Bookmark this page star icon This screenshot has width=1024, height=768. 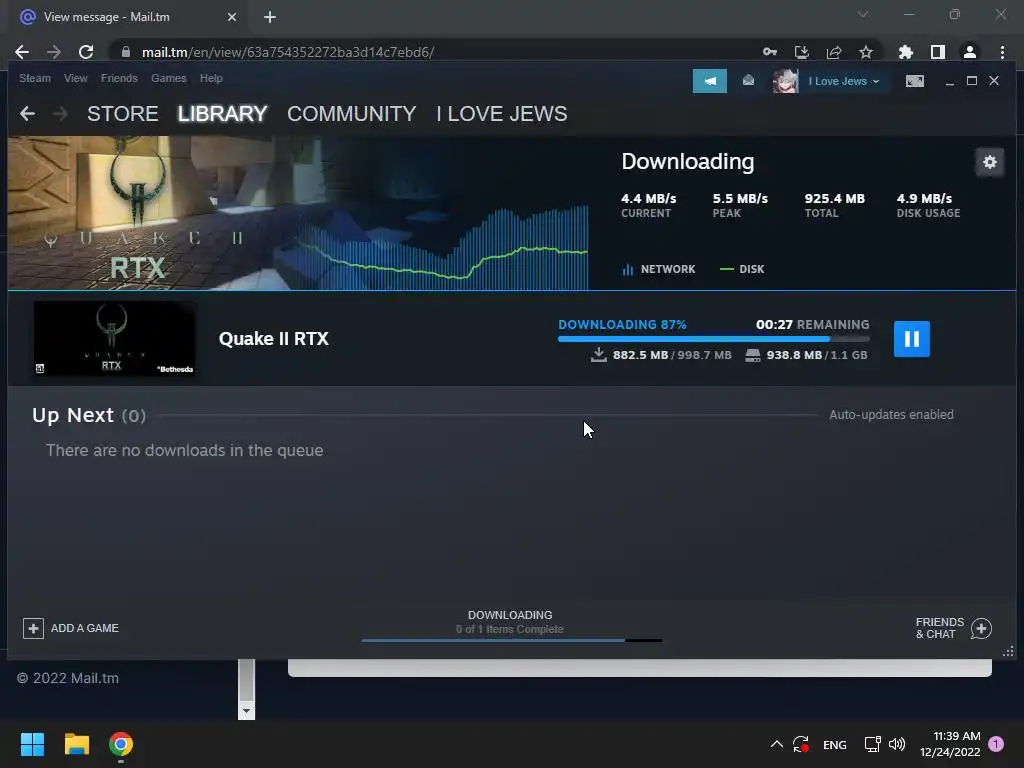[x=866, y=52]
